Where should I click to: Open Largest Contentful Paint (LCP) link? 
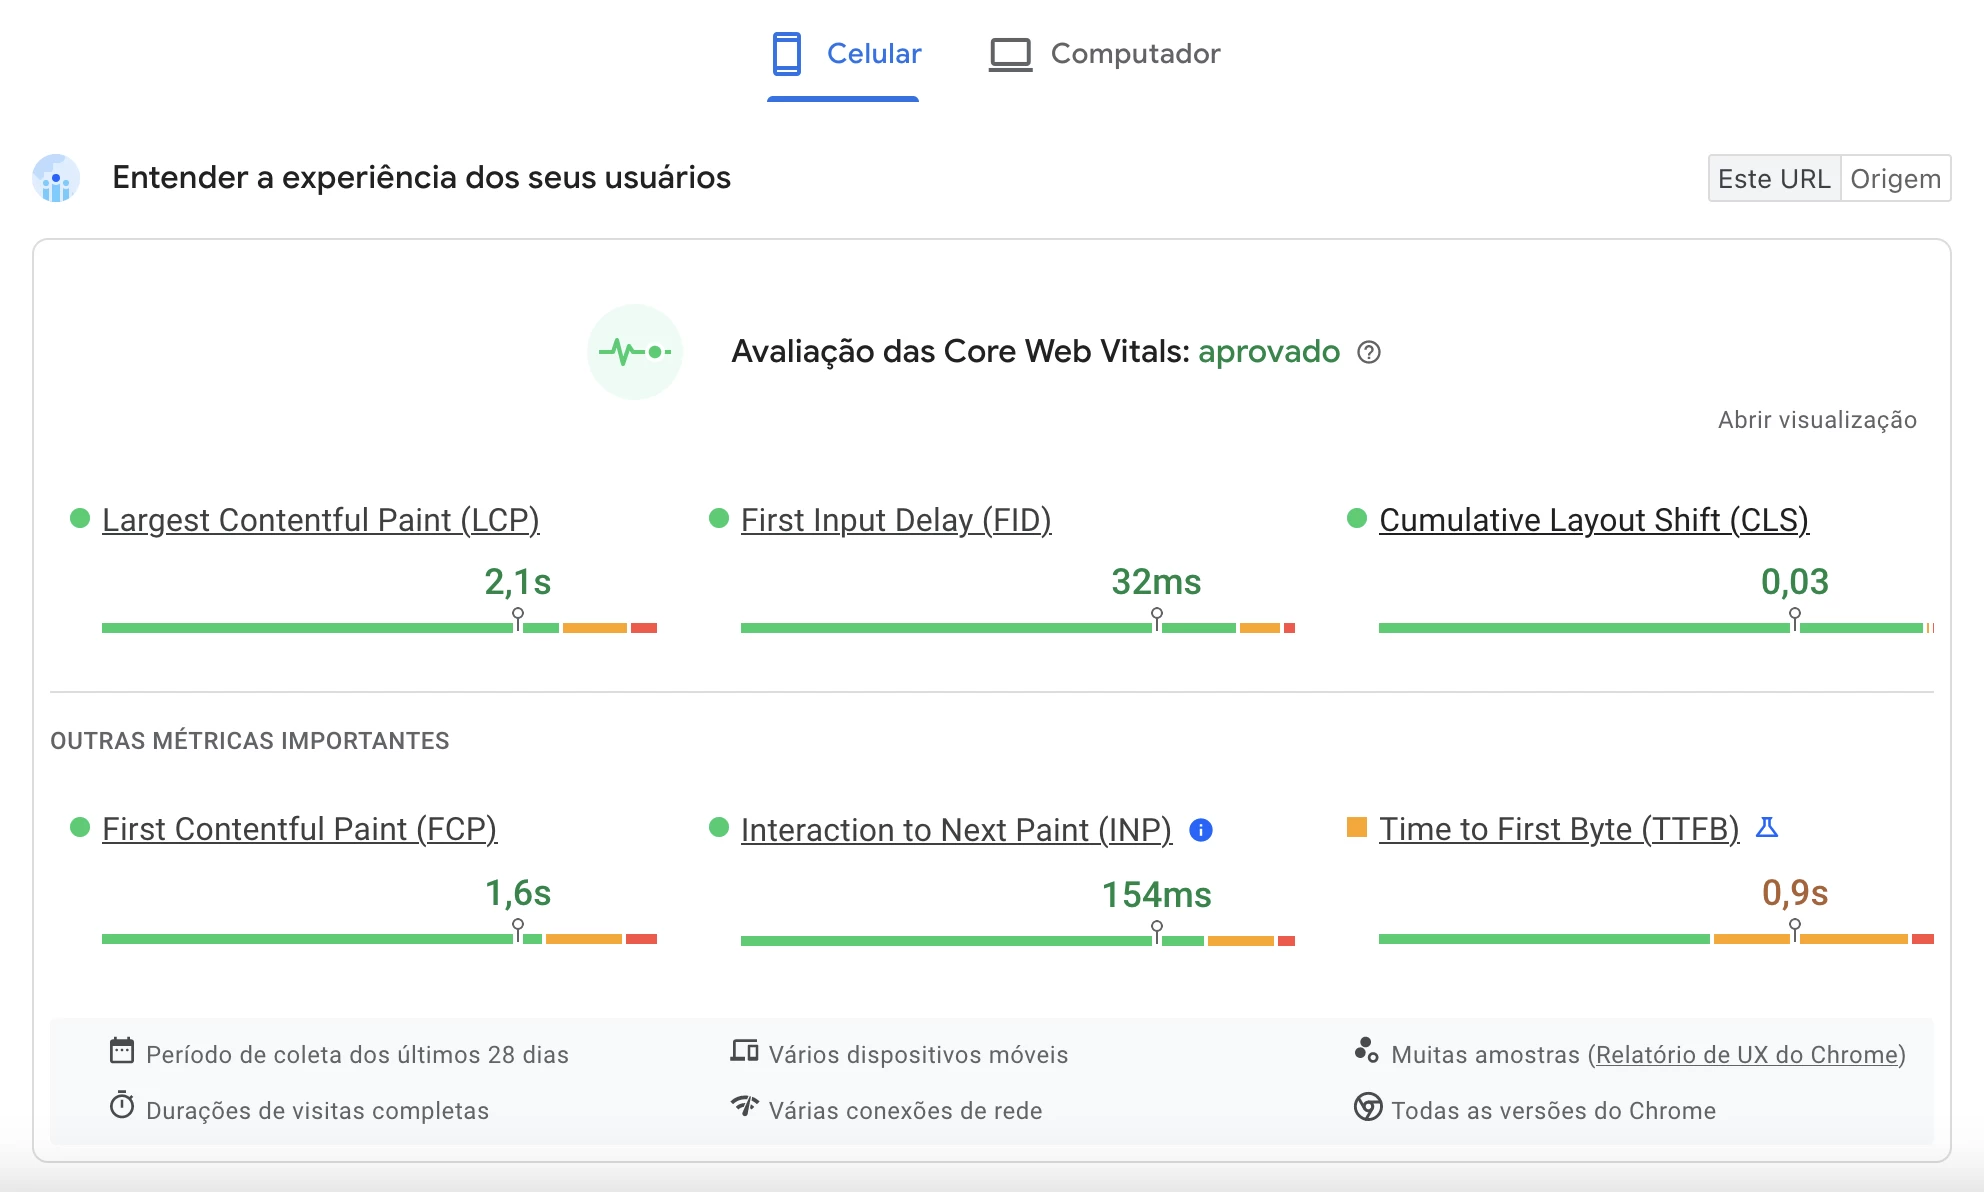point(320,520)
